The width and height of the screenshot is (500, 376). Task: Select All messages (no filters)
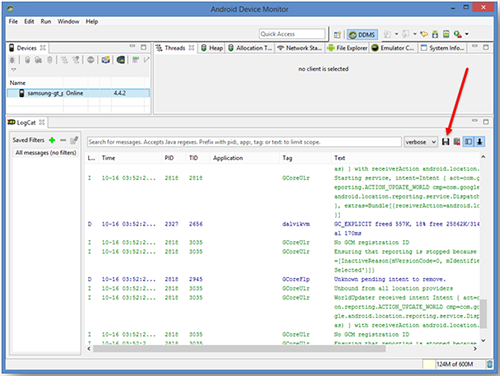click(x=46, y=153)
